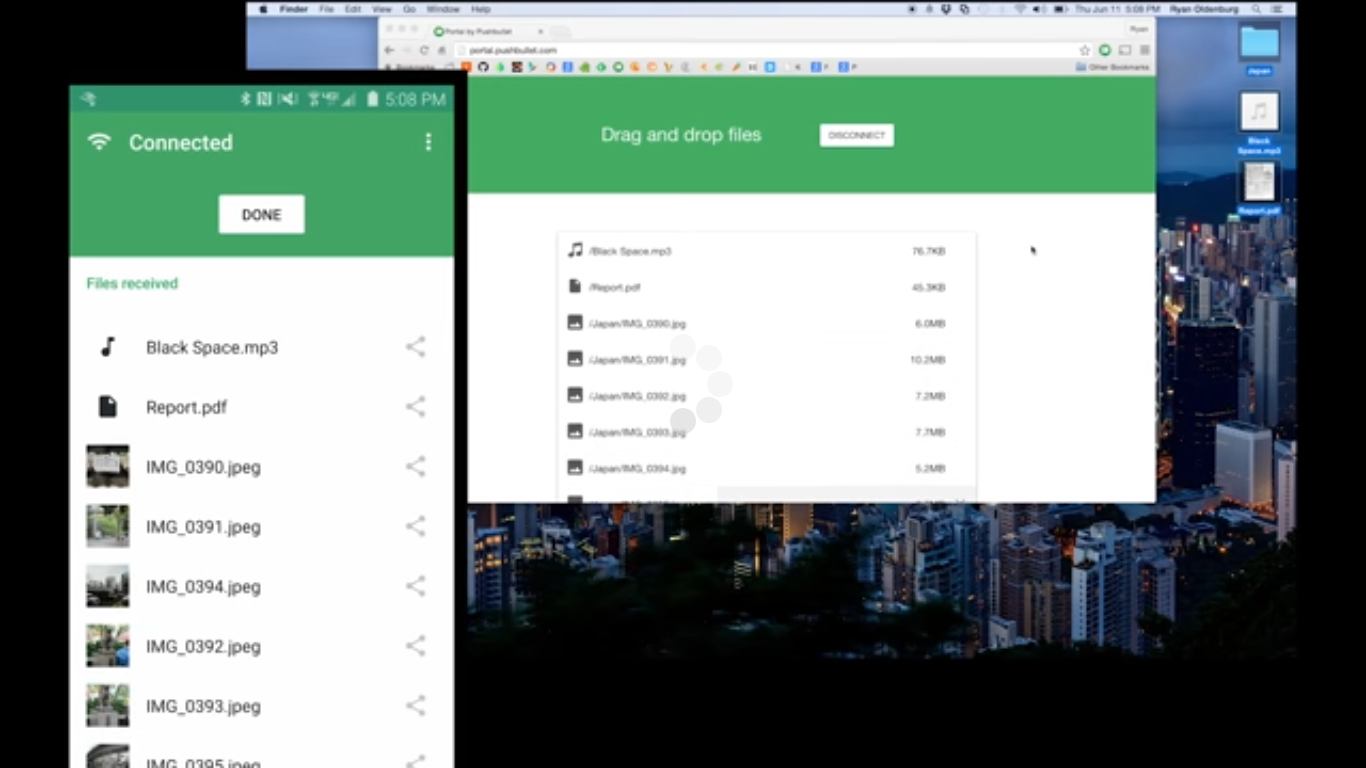Bookmark page with the star icon

pyautogui.click(x=1084, y=50)
